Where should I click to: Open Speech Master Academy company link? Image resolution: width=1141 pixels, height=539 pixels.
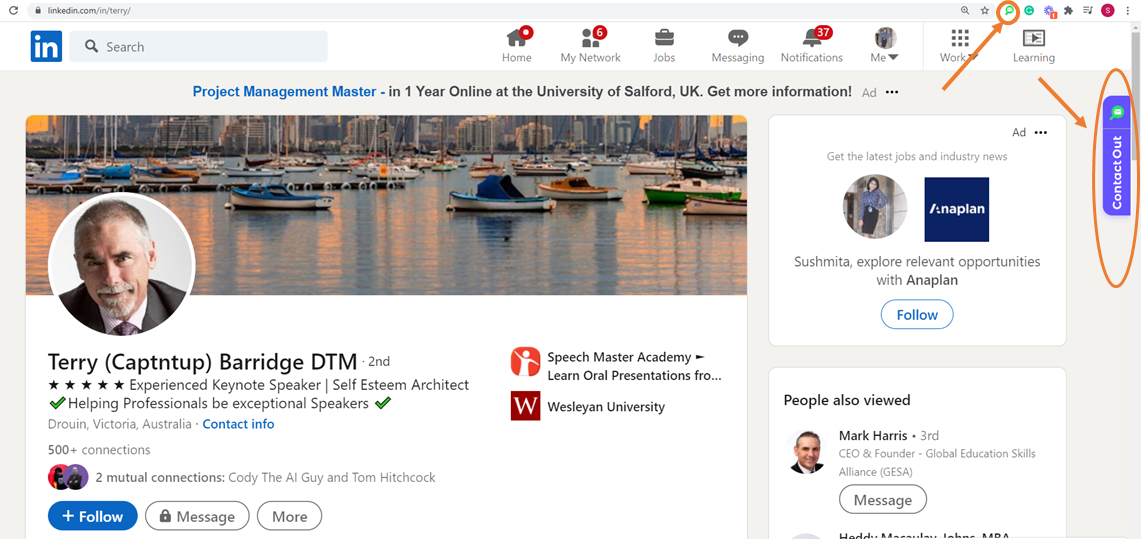click(x=633, y=367)
